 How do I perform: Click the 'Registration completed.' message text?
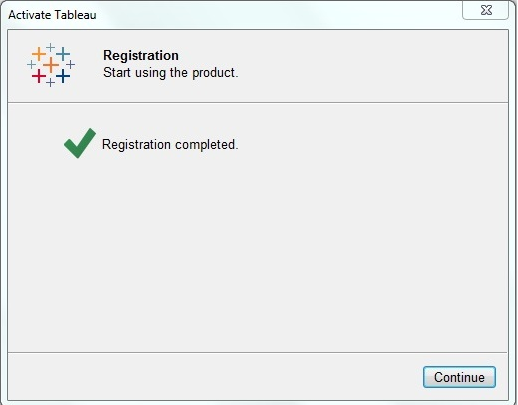point(170,145)
